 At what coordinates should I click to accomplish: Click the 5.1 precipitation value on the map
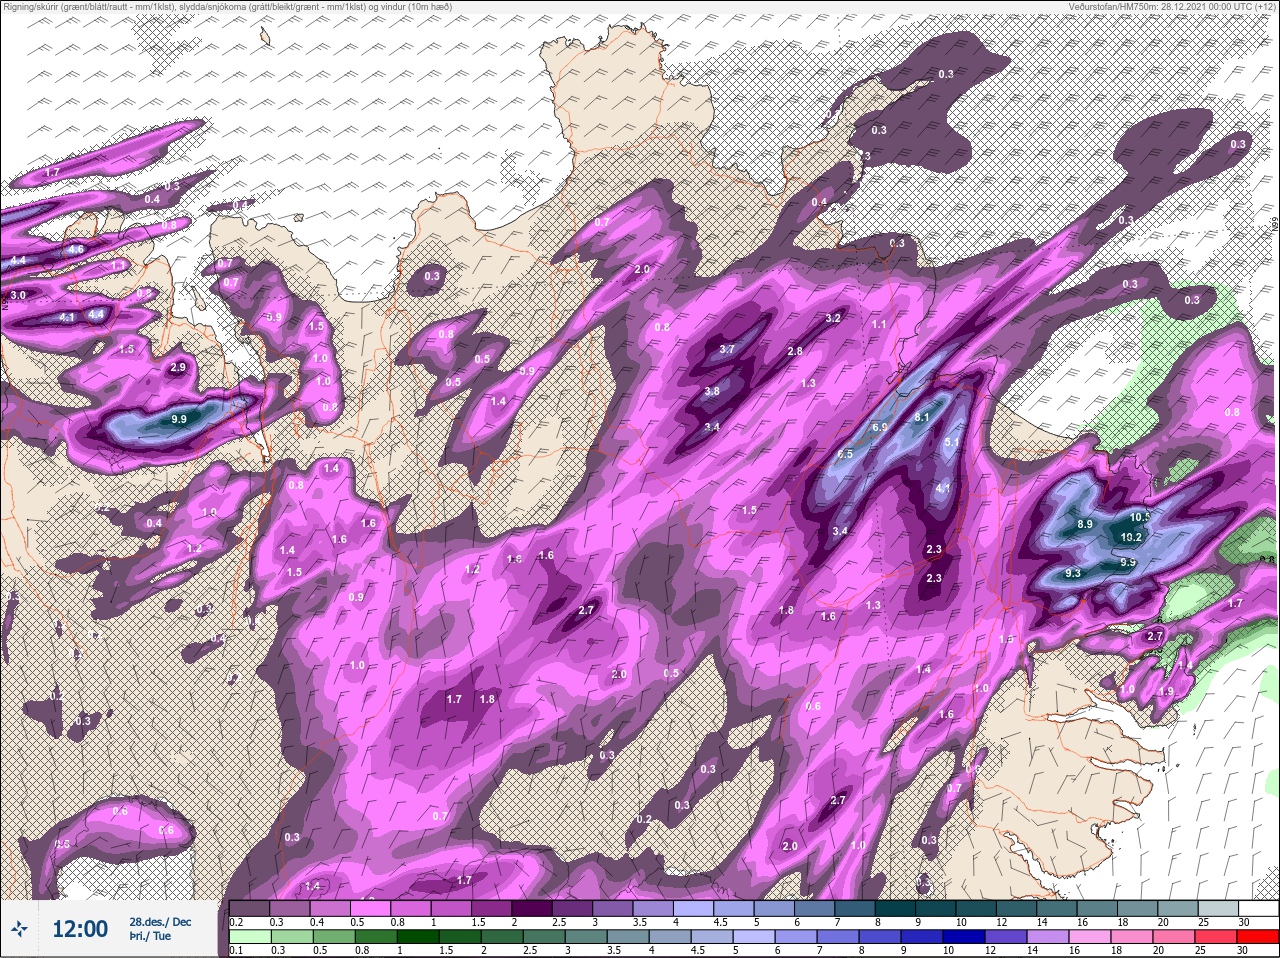952,442
